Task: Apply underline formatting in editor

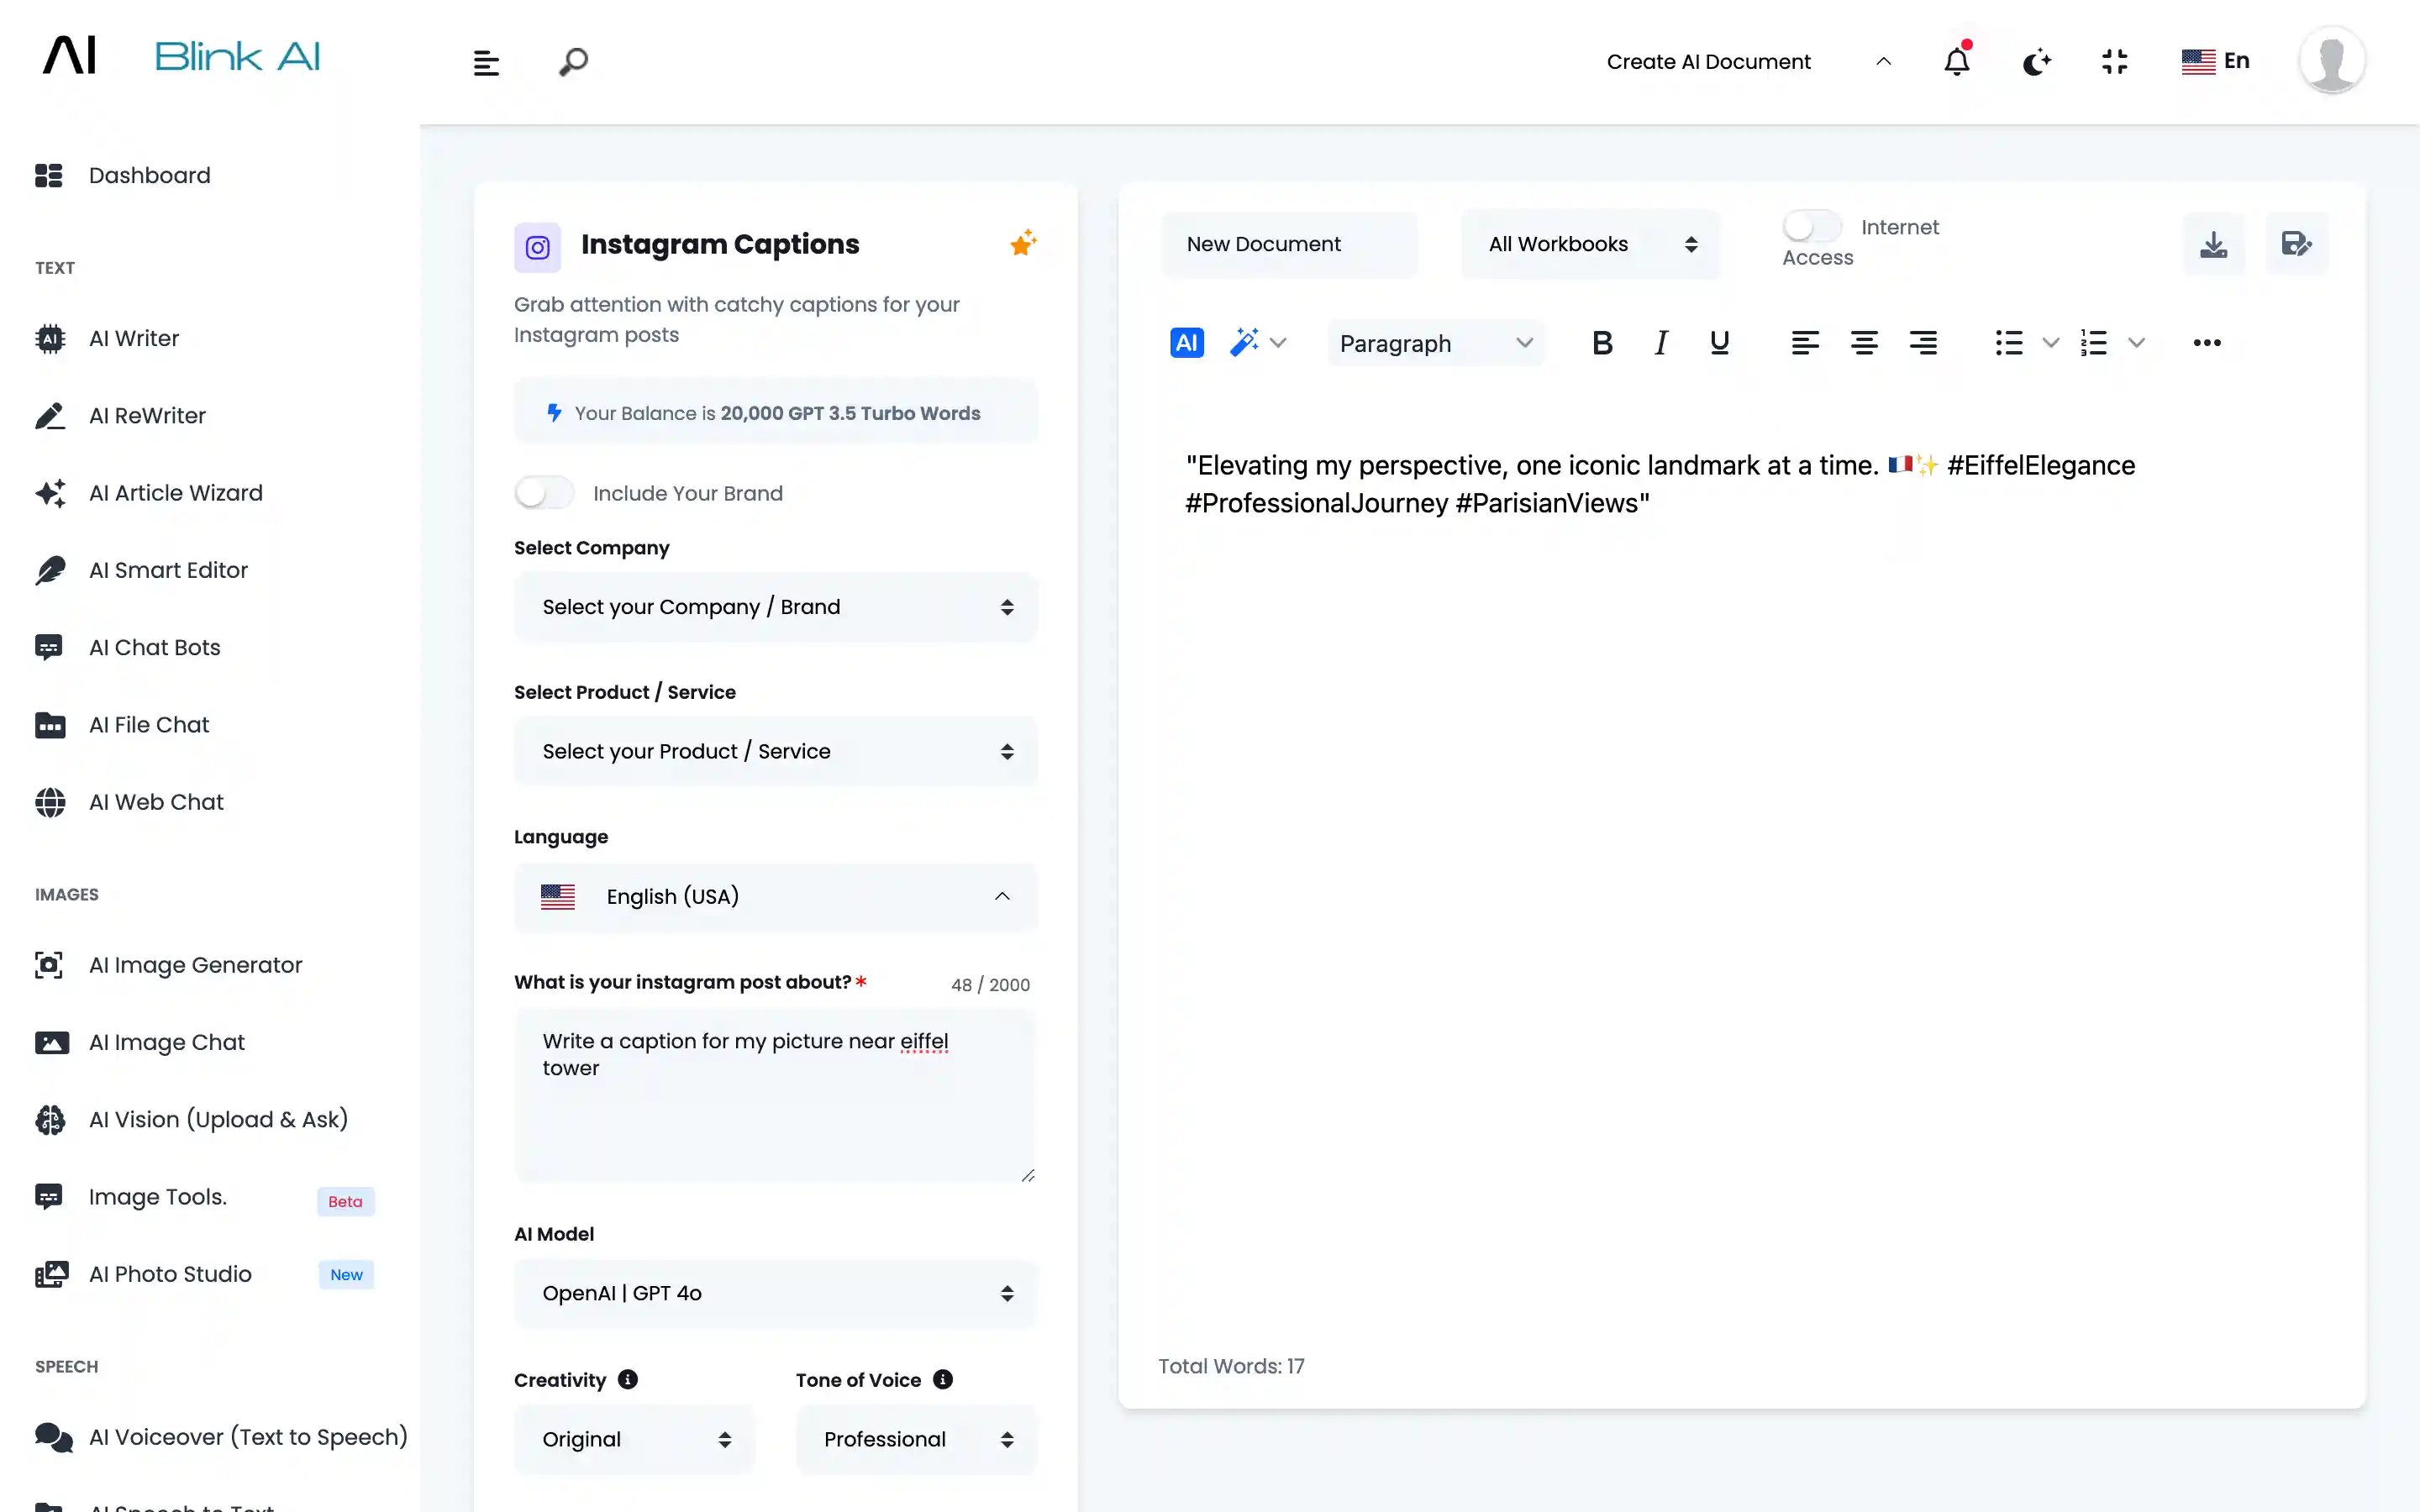Action: tap(1719, 343)
